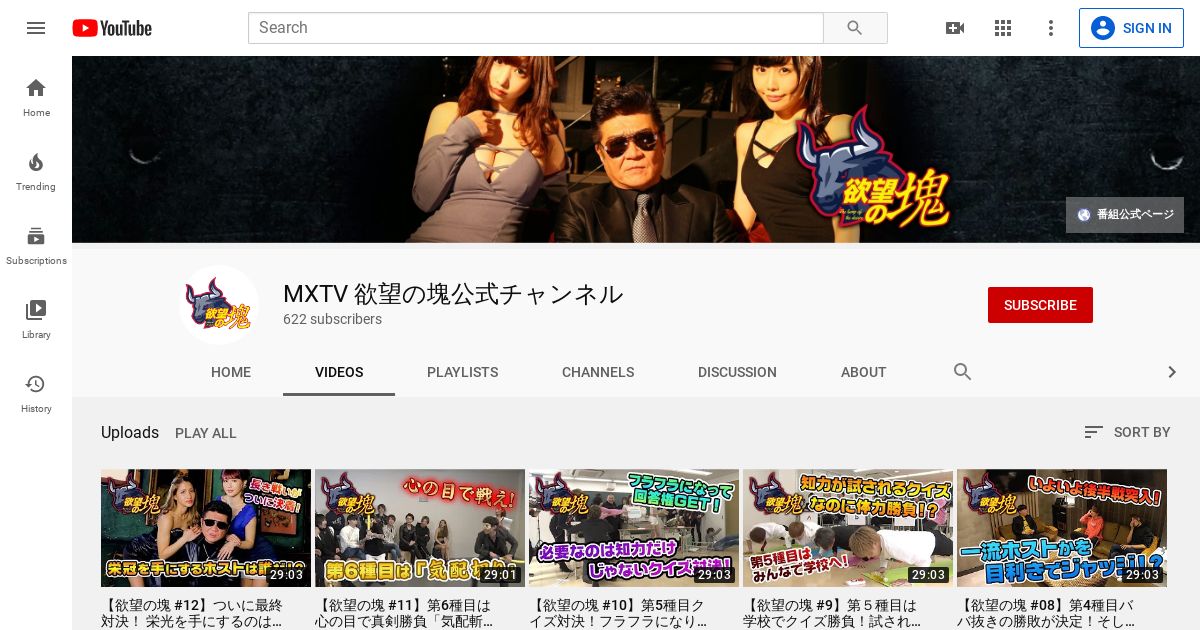Open the DISCUSSION tab
This screenshot has height=630, width=1200.
(737, 372)
